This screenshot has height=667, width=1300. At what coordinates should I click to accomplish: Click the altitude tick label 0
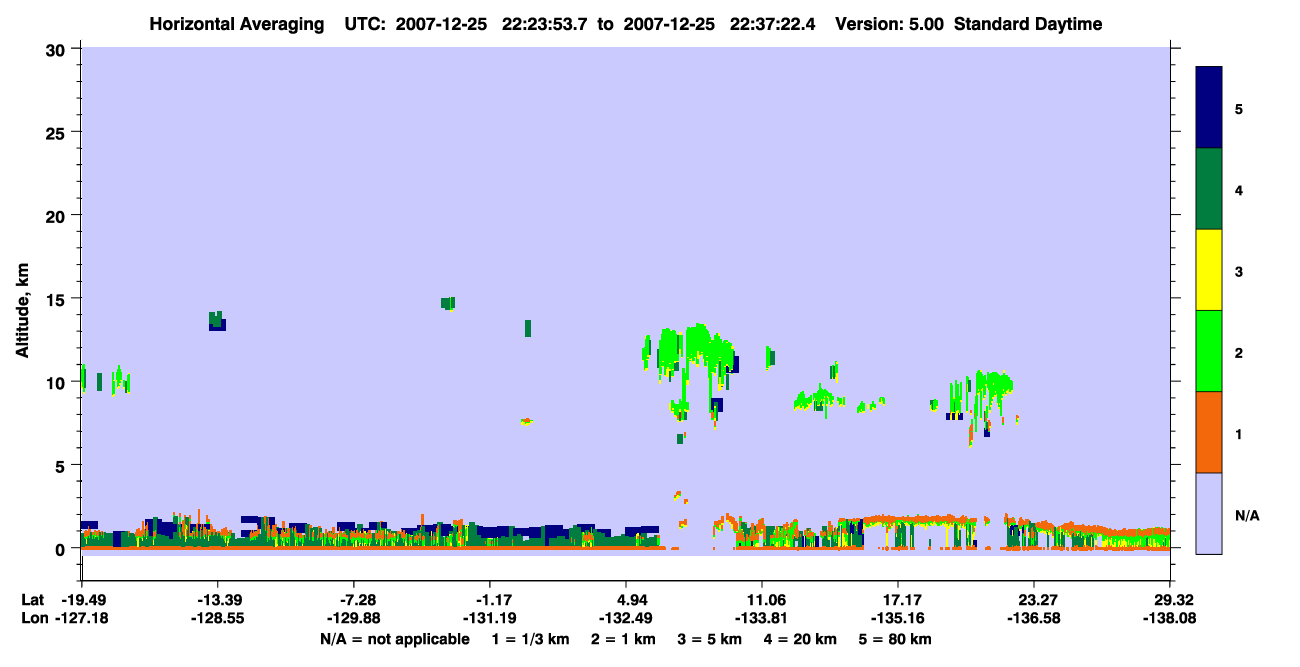point(62,549)
